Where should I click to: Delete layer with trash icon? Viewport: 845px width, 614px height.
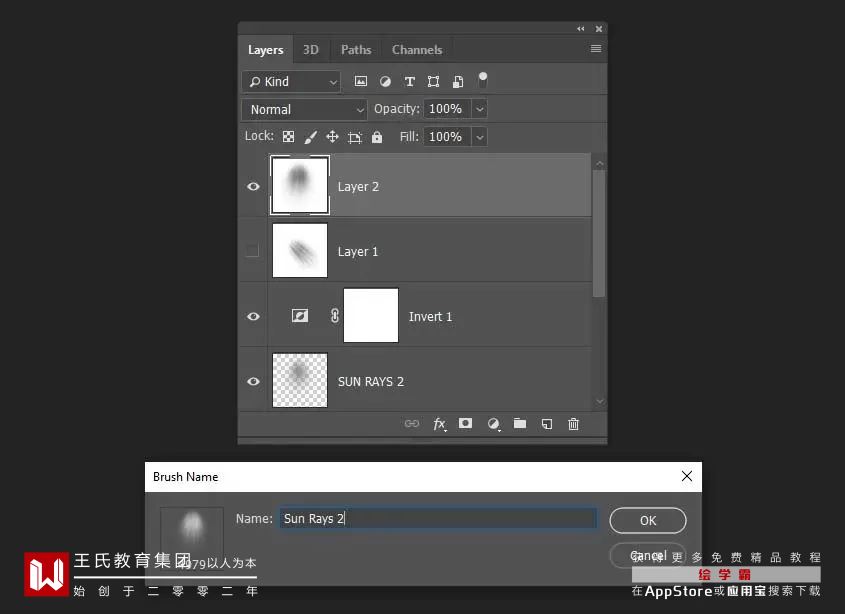coord(573,424)
